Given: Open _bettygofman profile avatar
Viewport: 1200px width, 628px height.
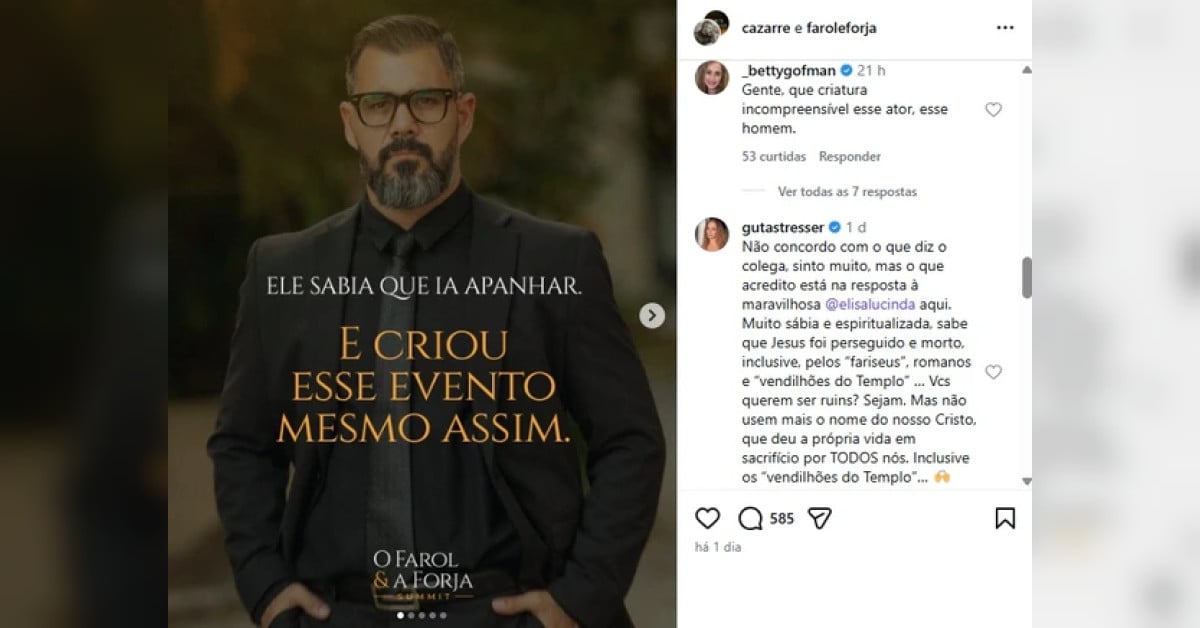Looking at the screenshot, I should 712,78.
